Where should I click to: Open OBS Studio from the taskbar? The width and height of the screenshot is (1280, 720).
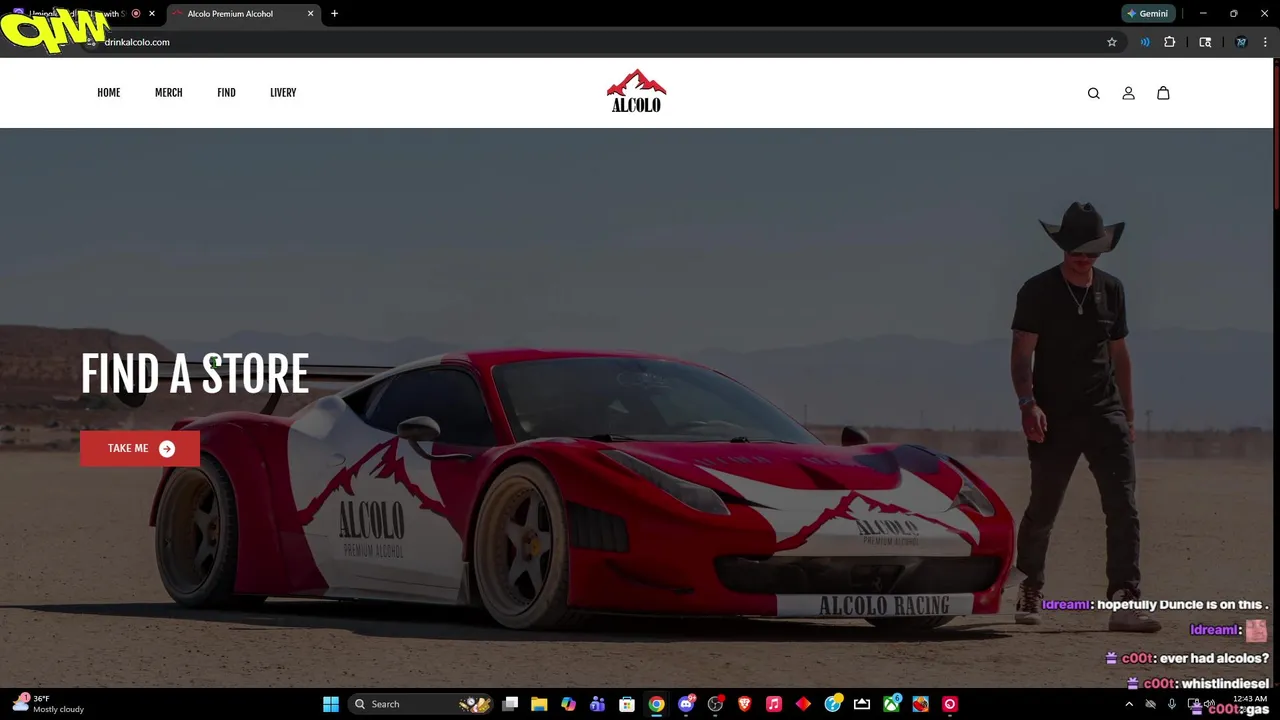[715, 704]
